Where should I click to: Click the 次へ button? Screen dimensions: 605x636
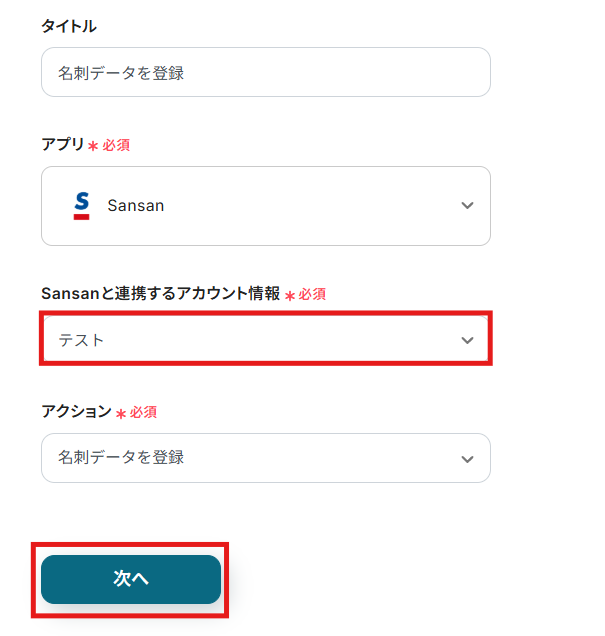click(x=131, y=579)
